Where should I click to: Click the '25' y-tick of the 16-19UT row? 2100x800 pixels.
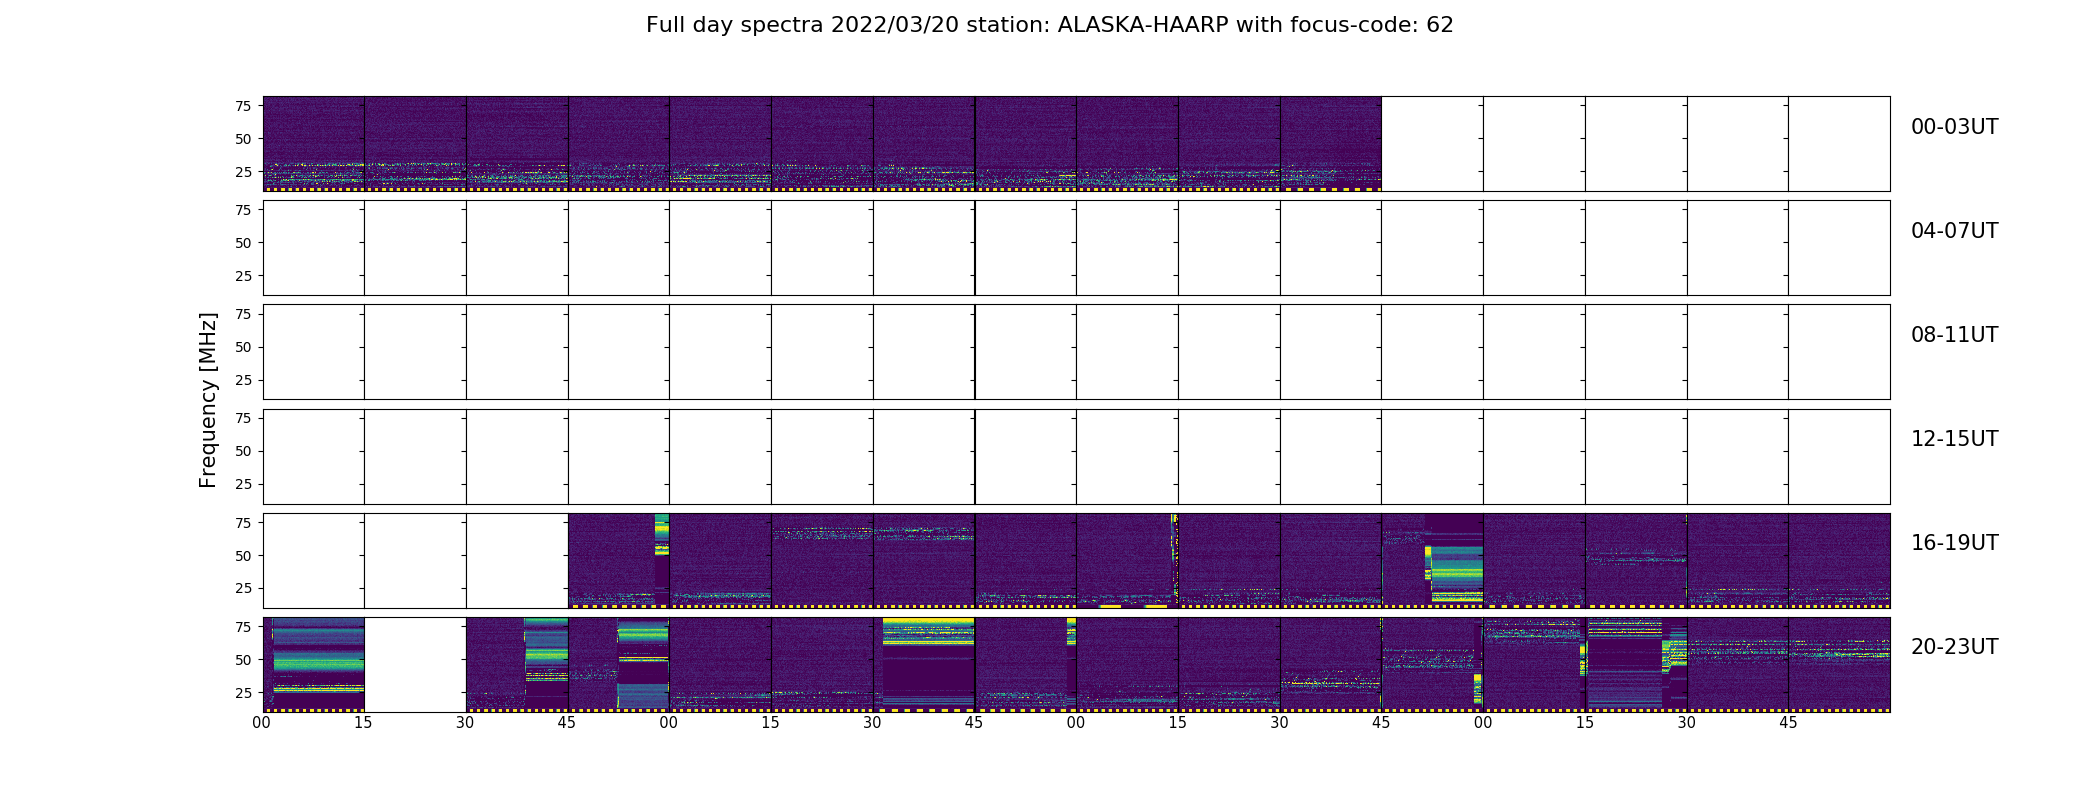(243, 589)
